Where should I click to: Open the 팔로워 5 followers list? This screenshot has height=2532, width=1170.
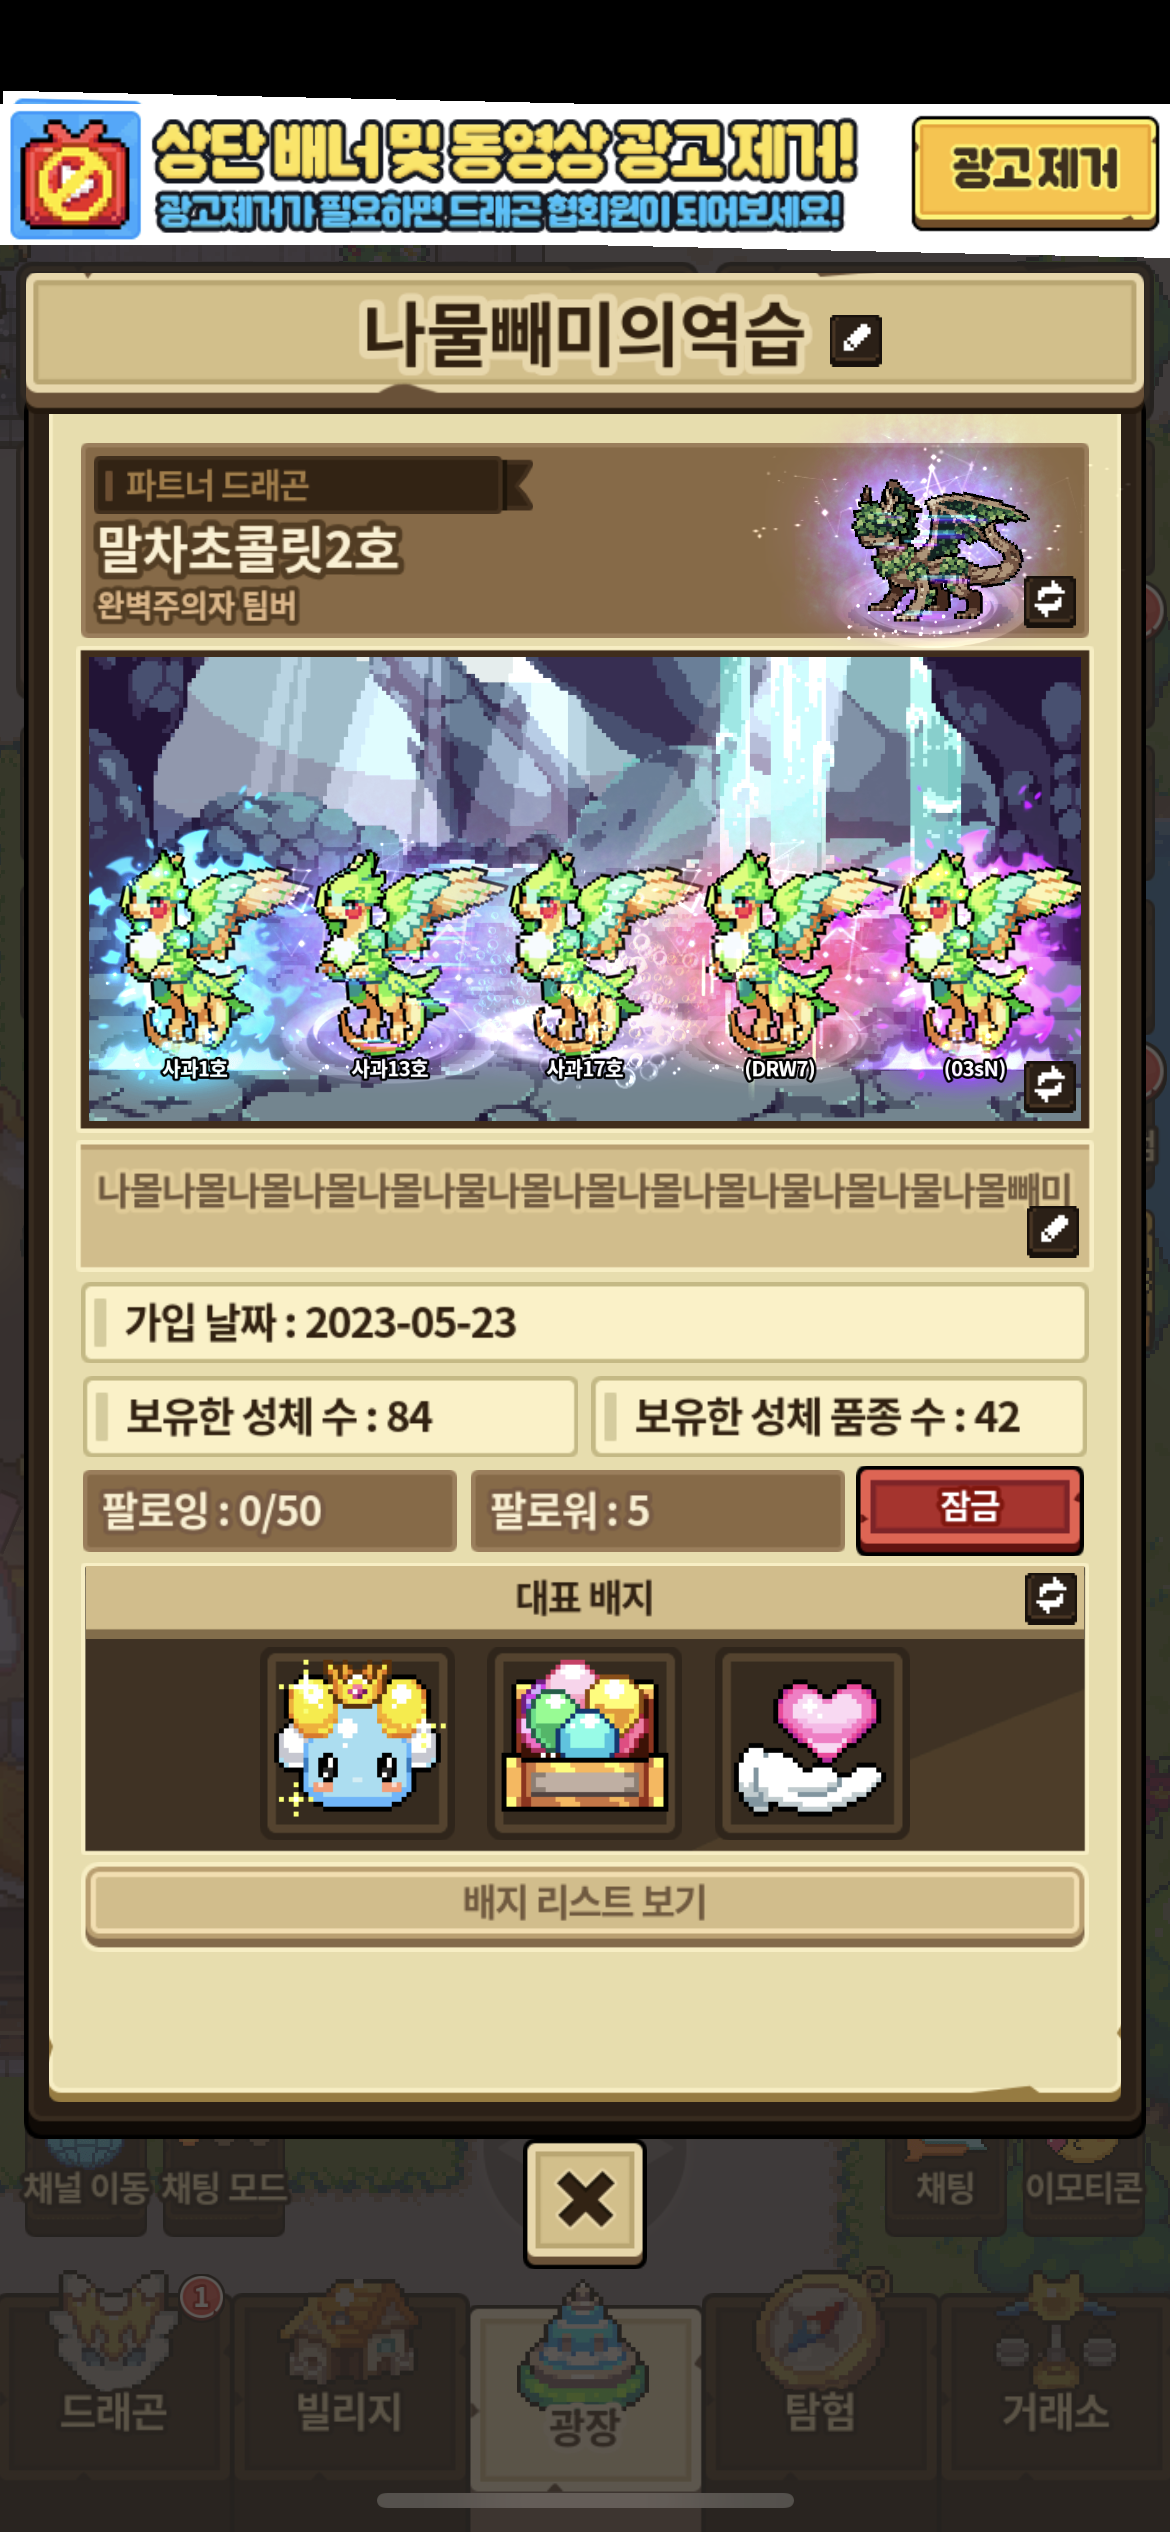[658, 1511]
